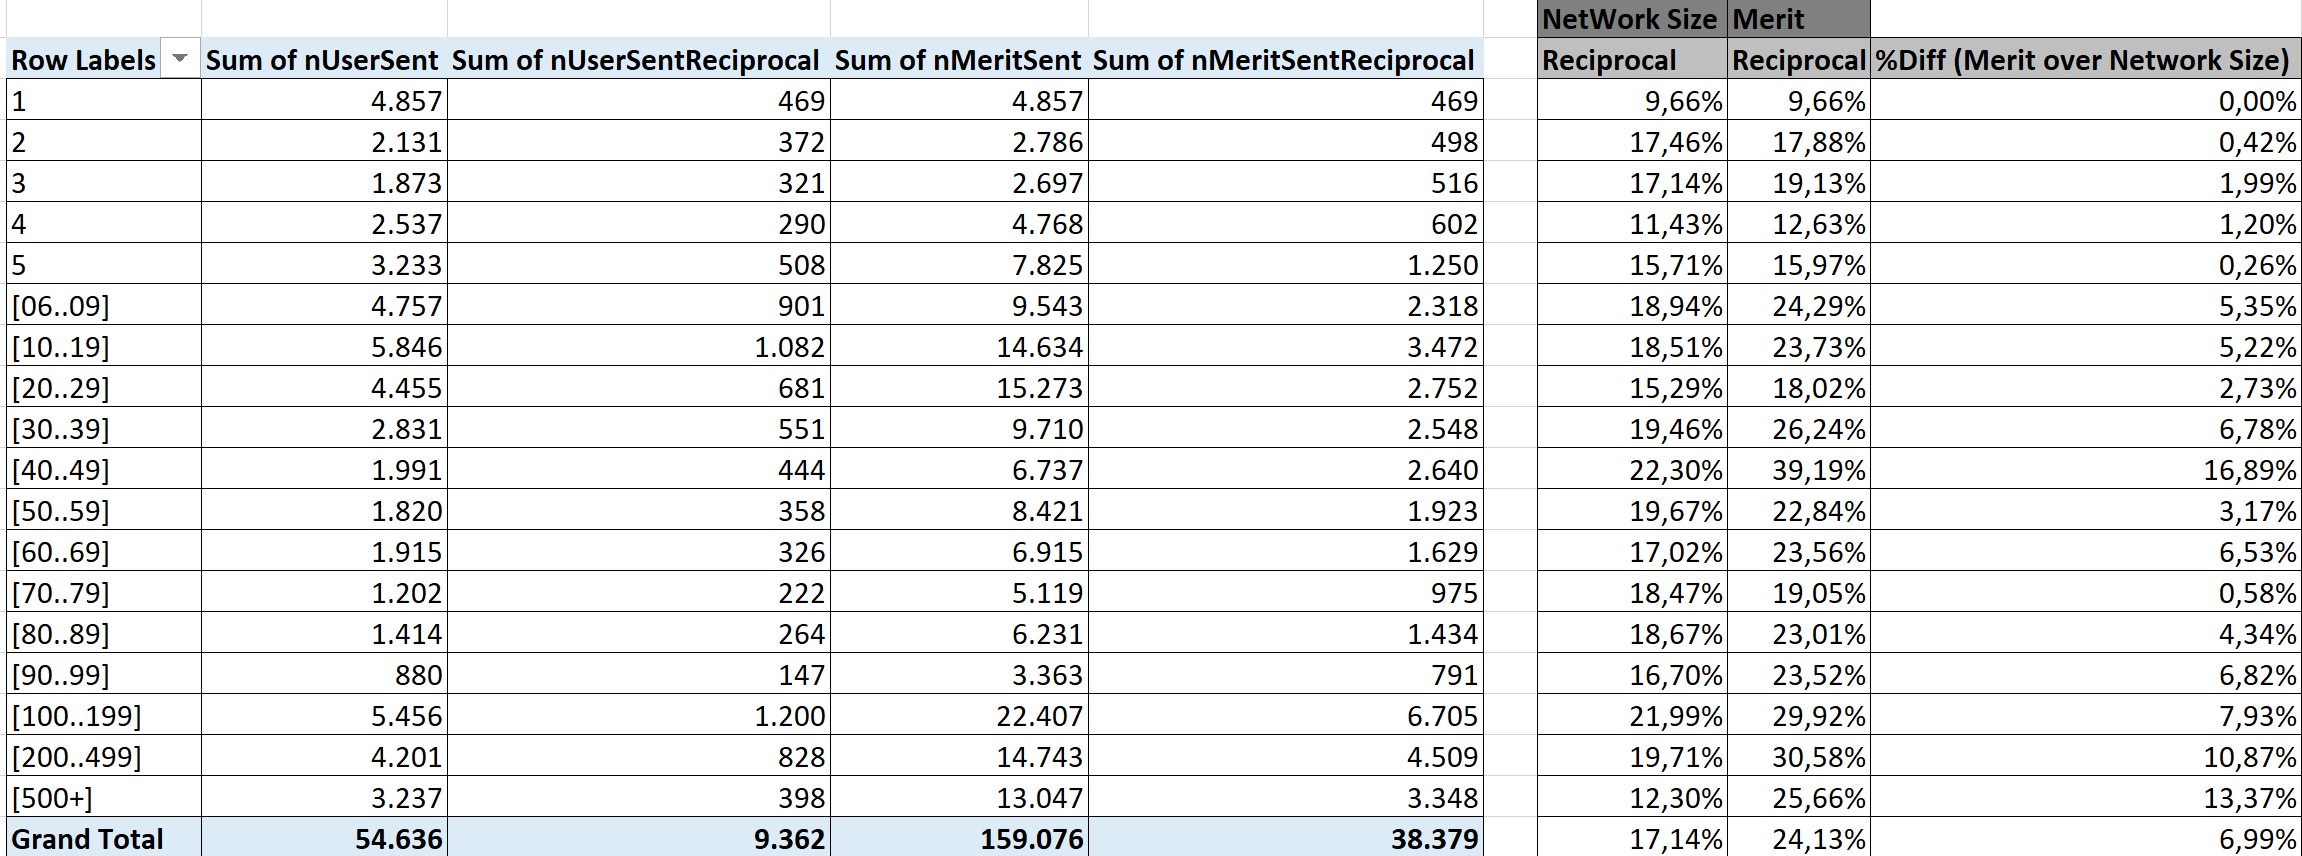Select the nMeritSentReciprocal value 975
This screenshot has height=856, width=2302.
[x=1285, y=592]
